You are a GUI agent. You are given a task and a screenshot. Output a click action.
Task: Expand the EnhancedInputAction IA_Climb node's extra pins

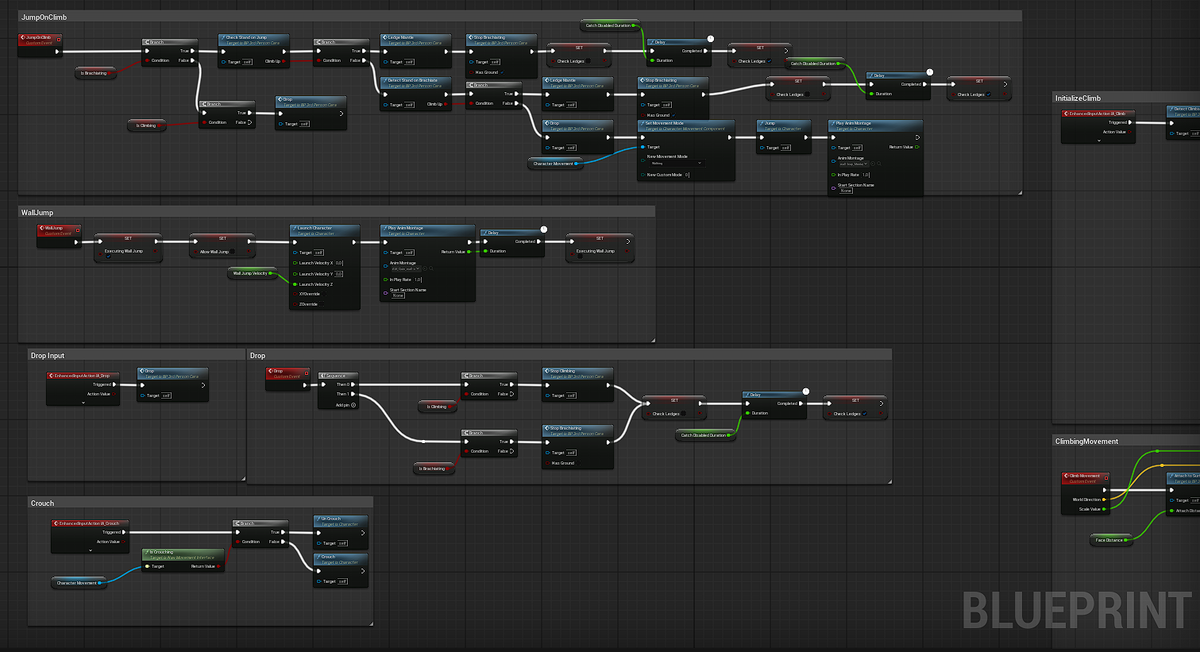click(1100, 139)
